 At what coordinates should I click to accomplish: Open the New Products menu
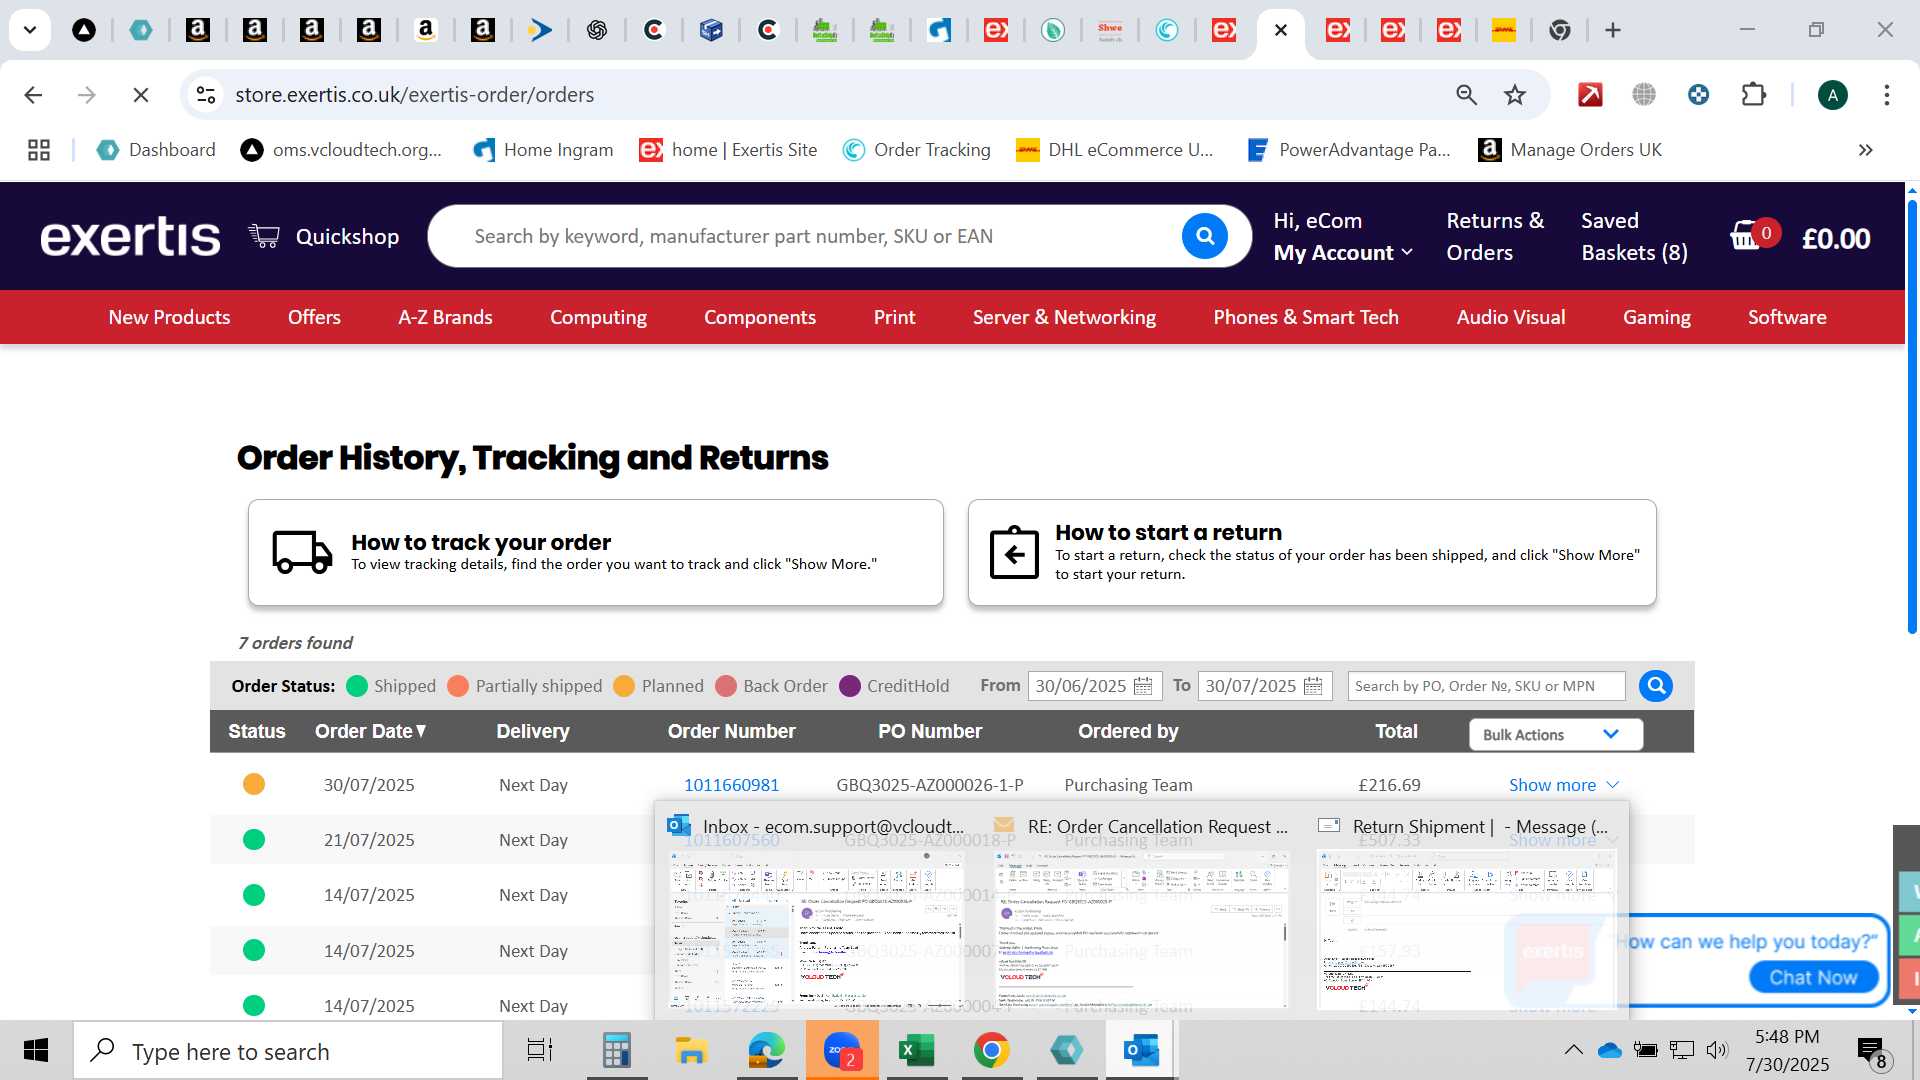coord(169,317)
